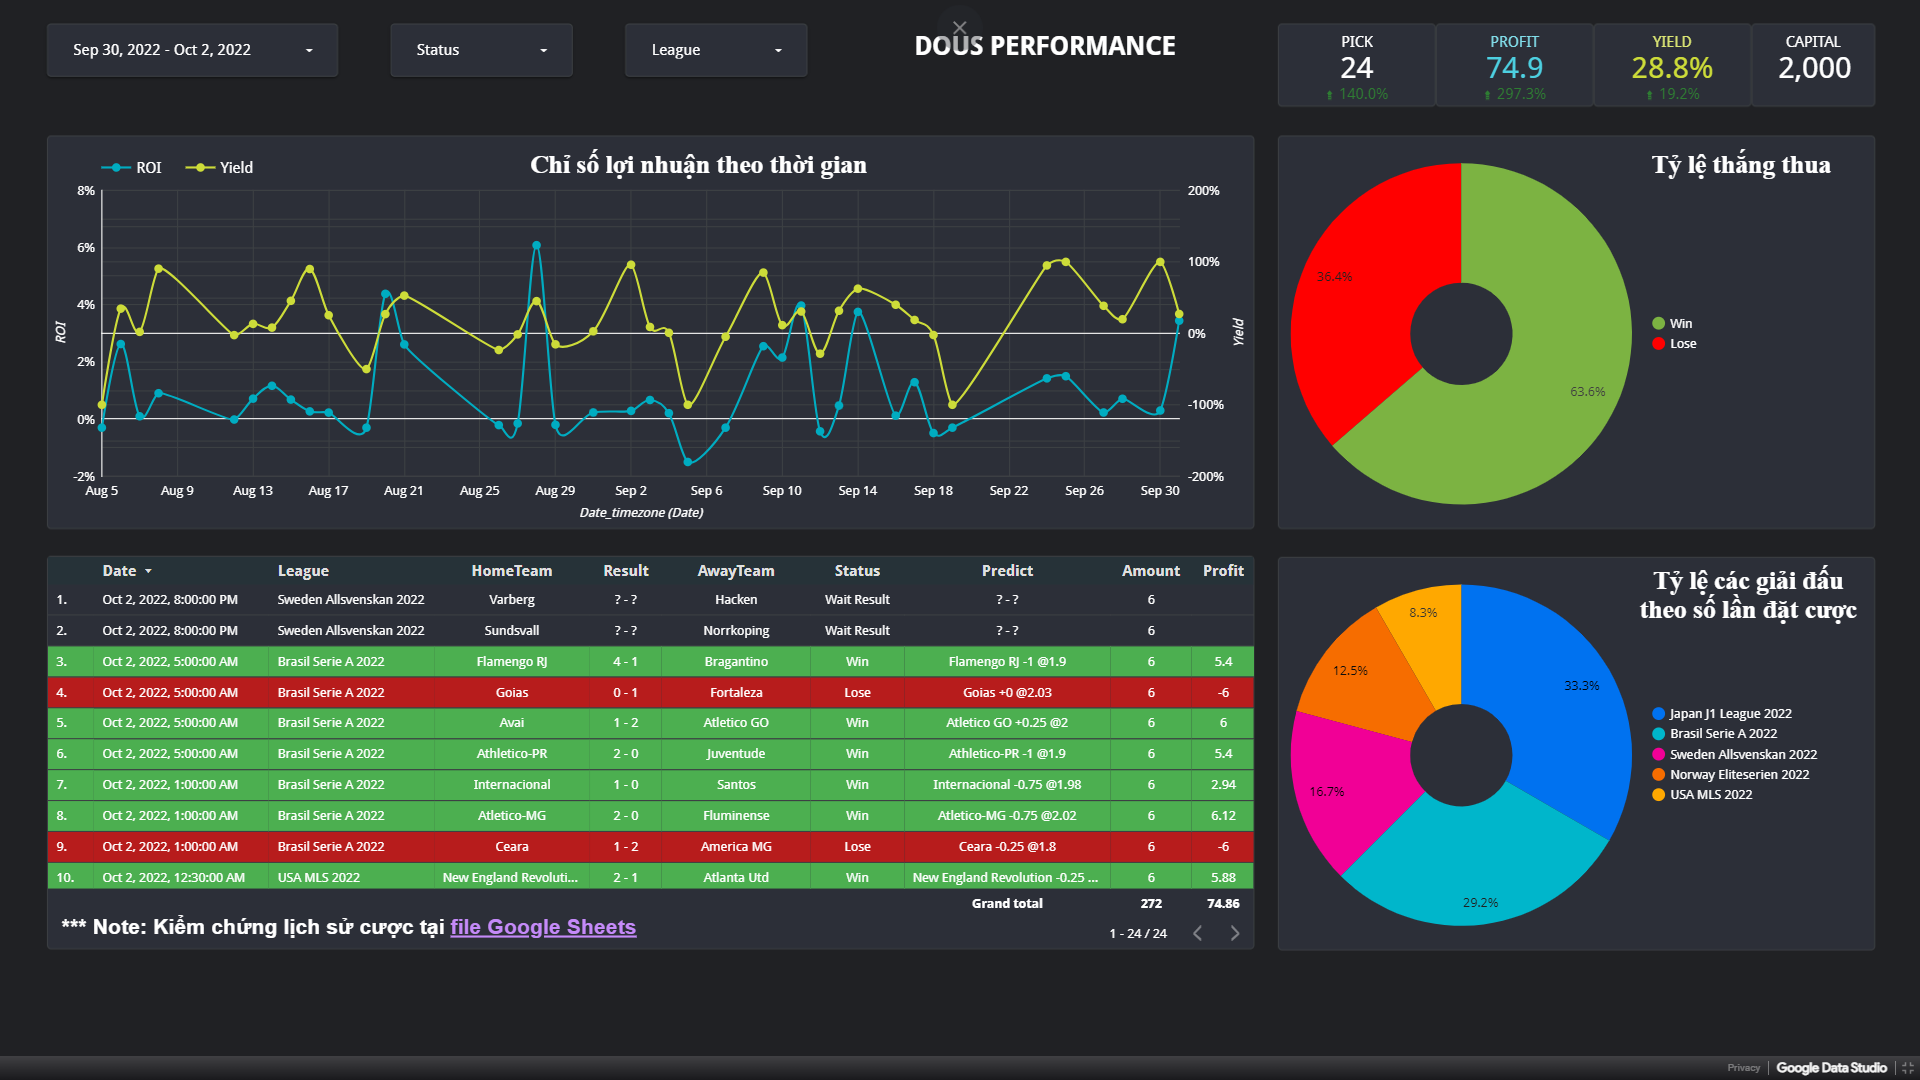This screenshot has width=1920, height=1080.
Task: Toggle Japan J1 League 2022 legend entry
Action: tap(1722, 713)
